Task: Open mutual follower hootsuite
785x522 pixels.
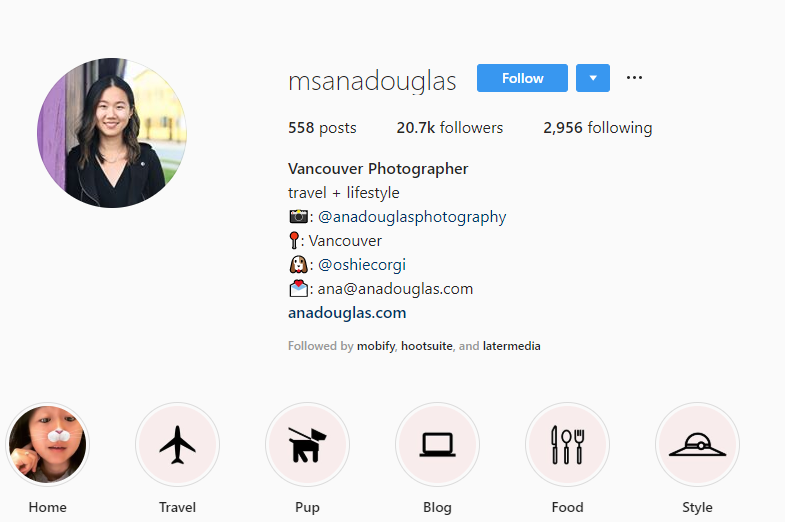Action: click(x=427, y=346)
